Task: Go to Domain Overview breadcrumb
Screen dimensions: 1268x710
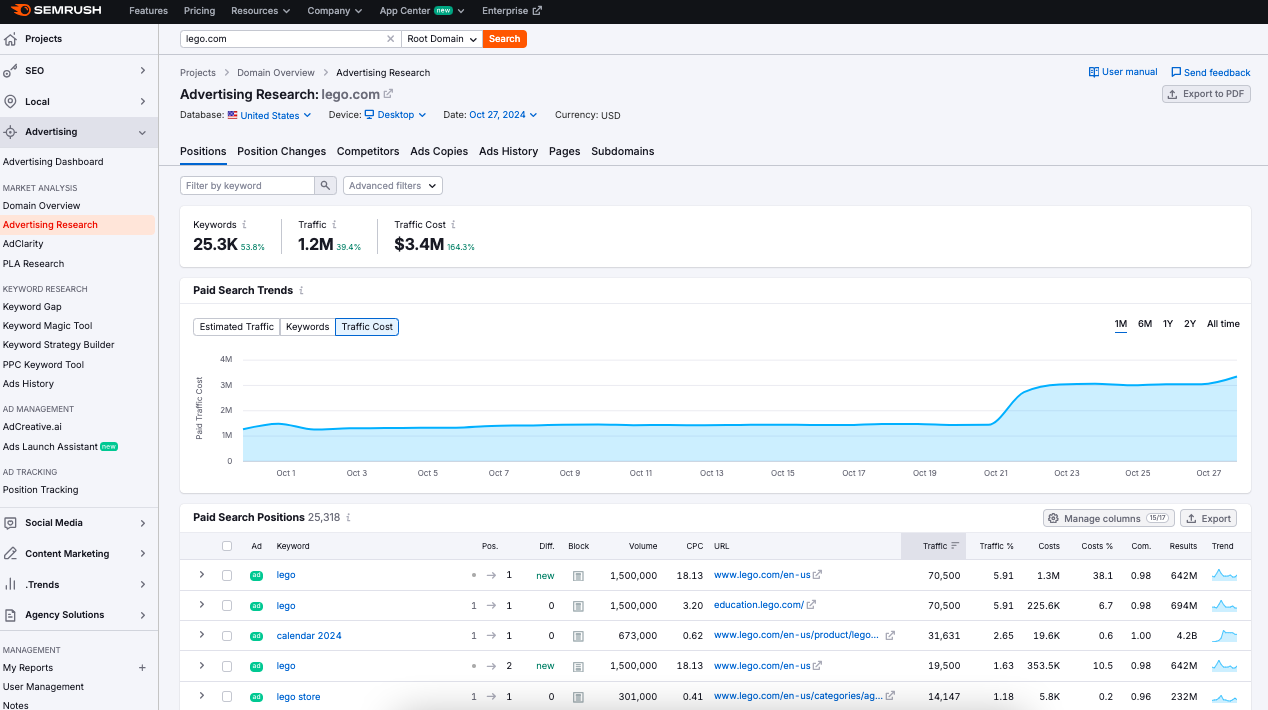Action: pyautogui.click(x=276, y=73)
